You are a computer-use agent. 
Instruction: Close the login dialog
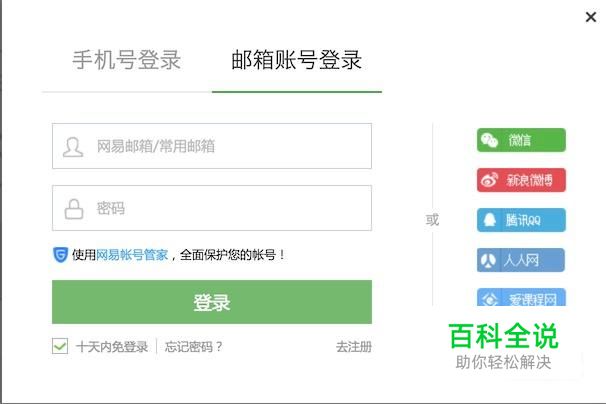coord(590,17)
